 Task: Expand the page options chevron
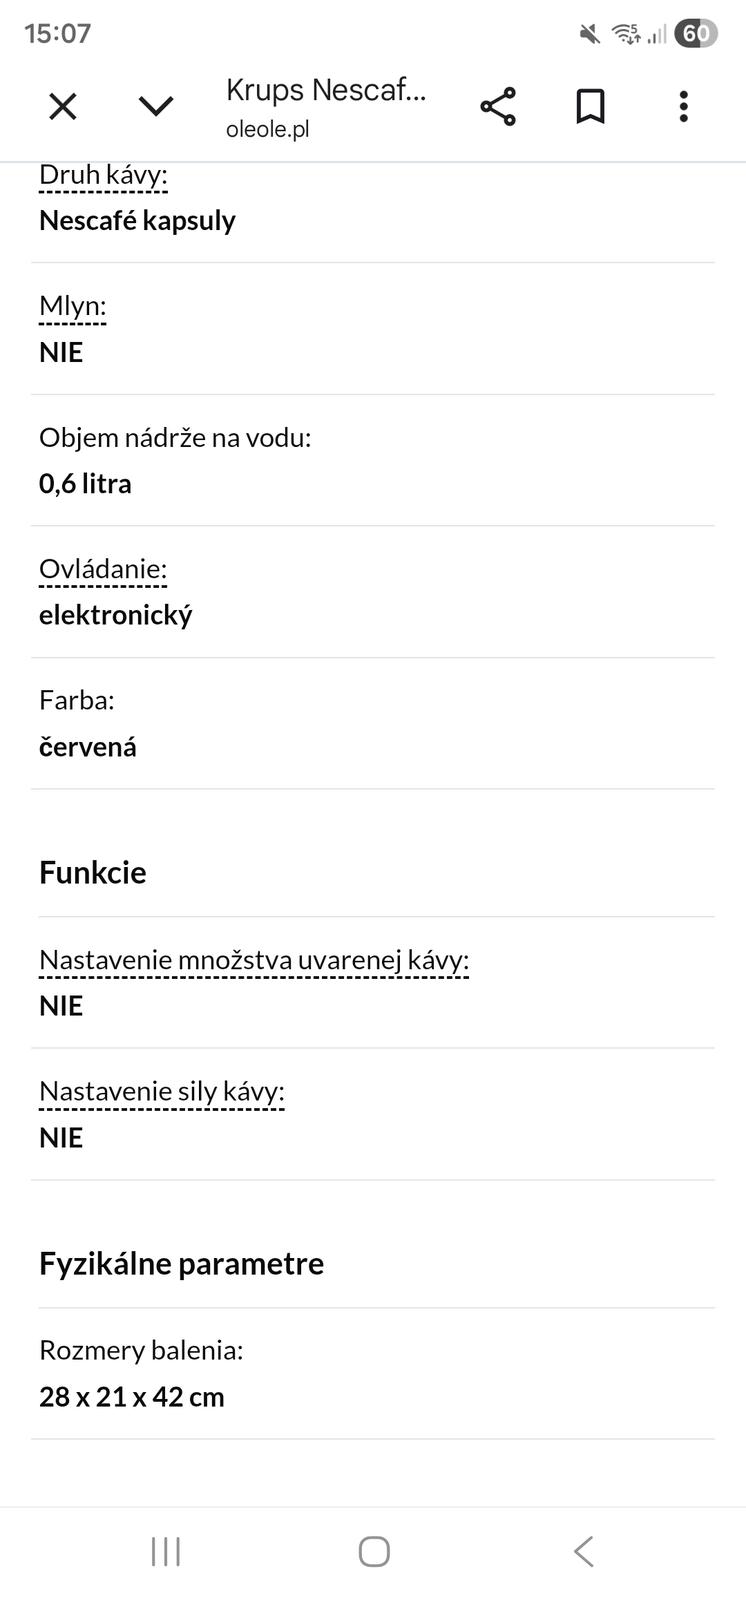coord(156,106)
